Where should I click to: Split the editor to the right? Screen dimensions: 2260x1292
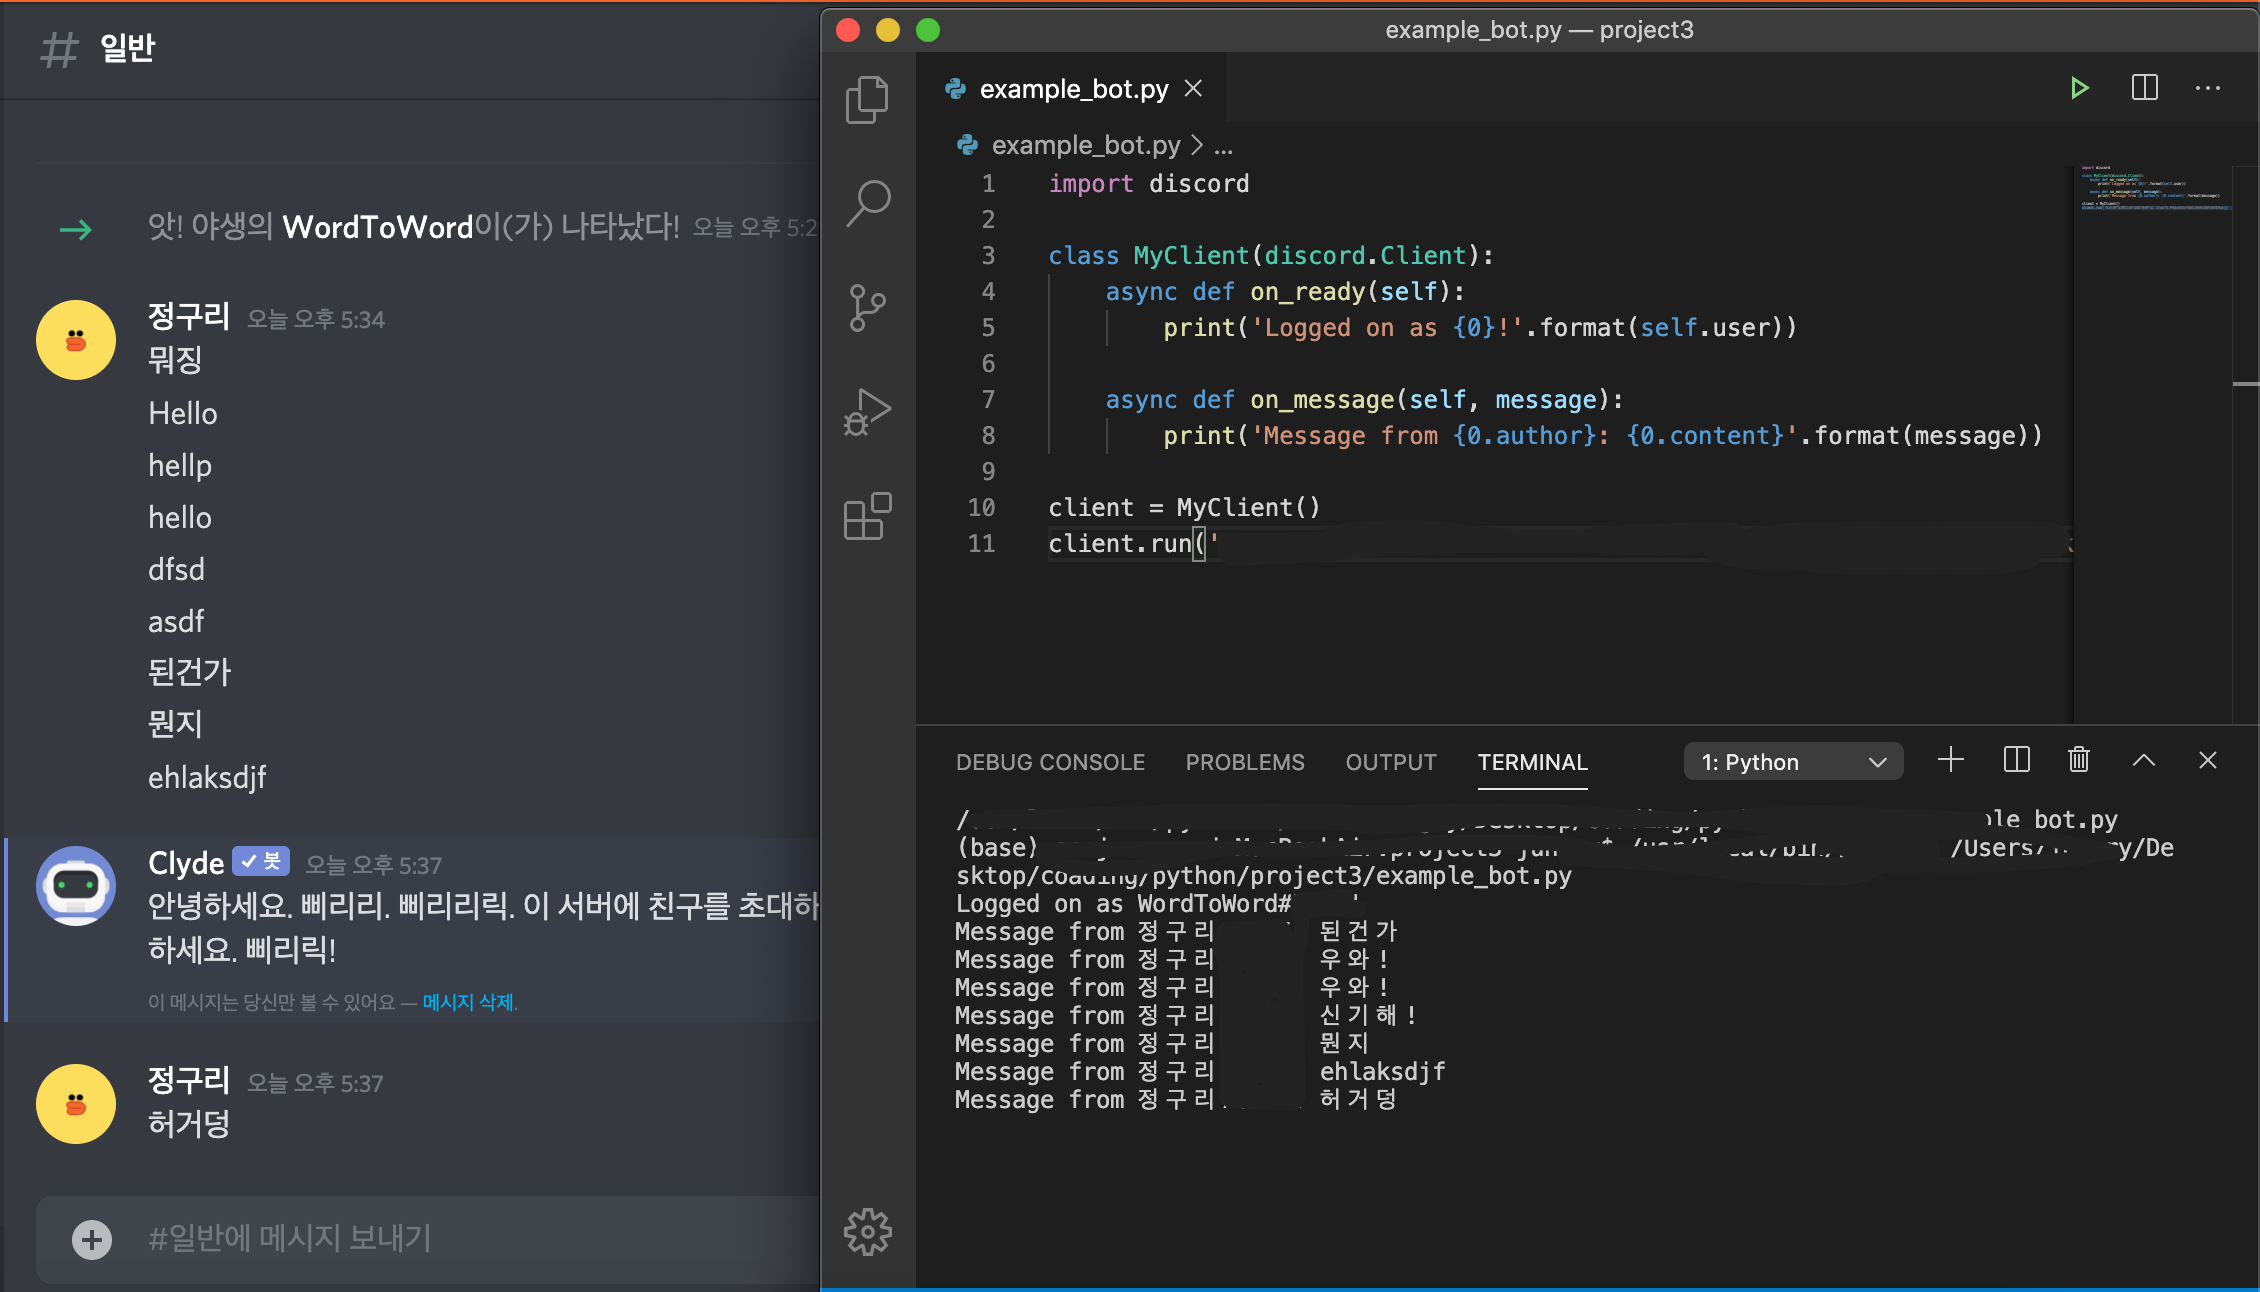point(2144,88)
